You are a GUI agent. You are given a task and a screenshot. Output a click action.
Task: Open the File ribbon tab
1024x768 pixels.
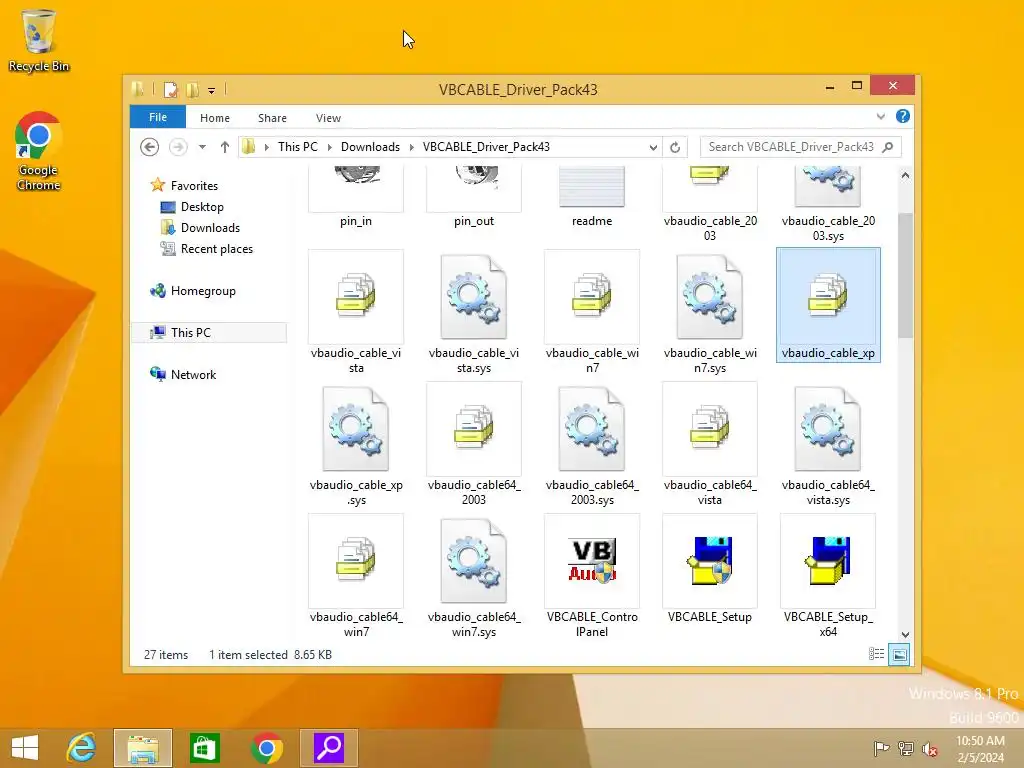coord(157,118)
